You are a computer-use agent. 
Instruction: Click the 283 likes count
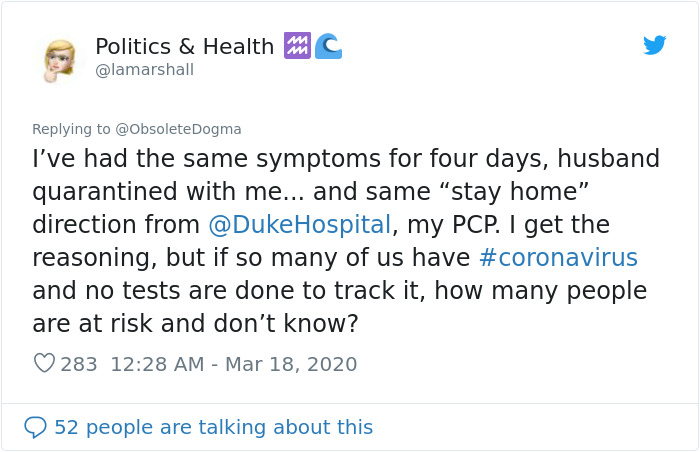coord(79,364)
